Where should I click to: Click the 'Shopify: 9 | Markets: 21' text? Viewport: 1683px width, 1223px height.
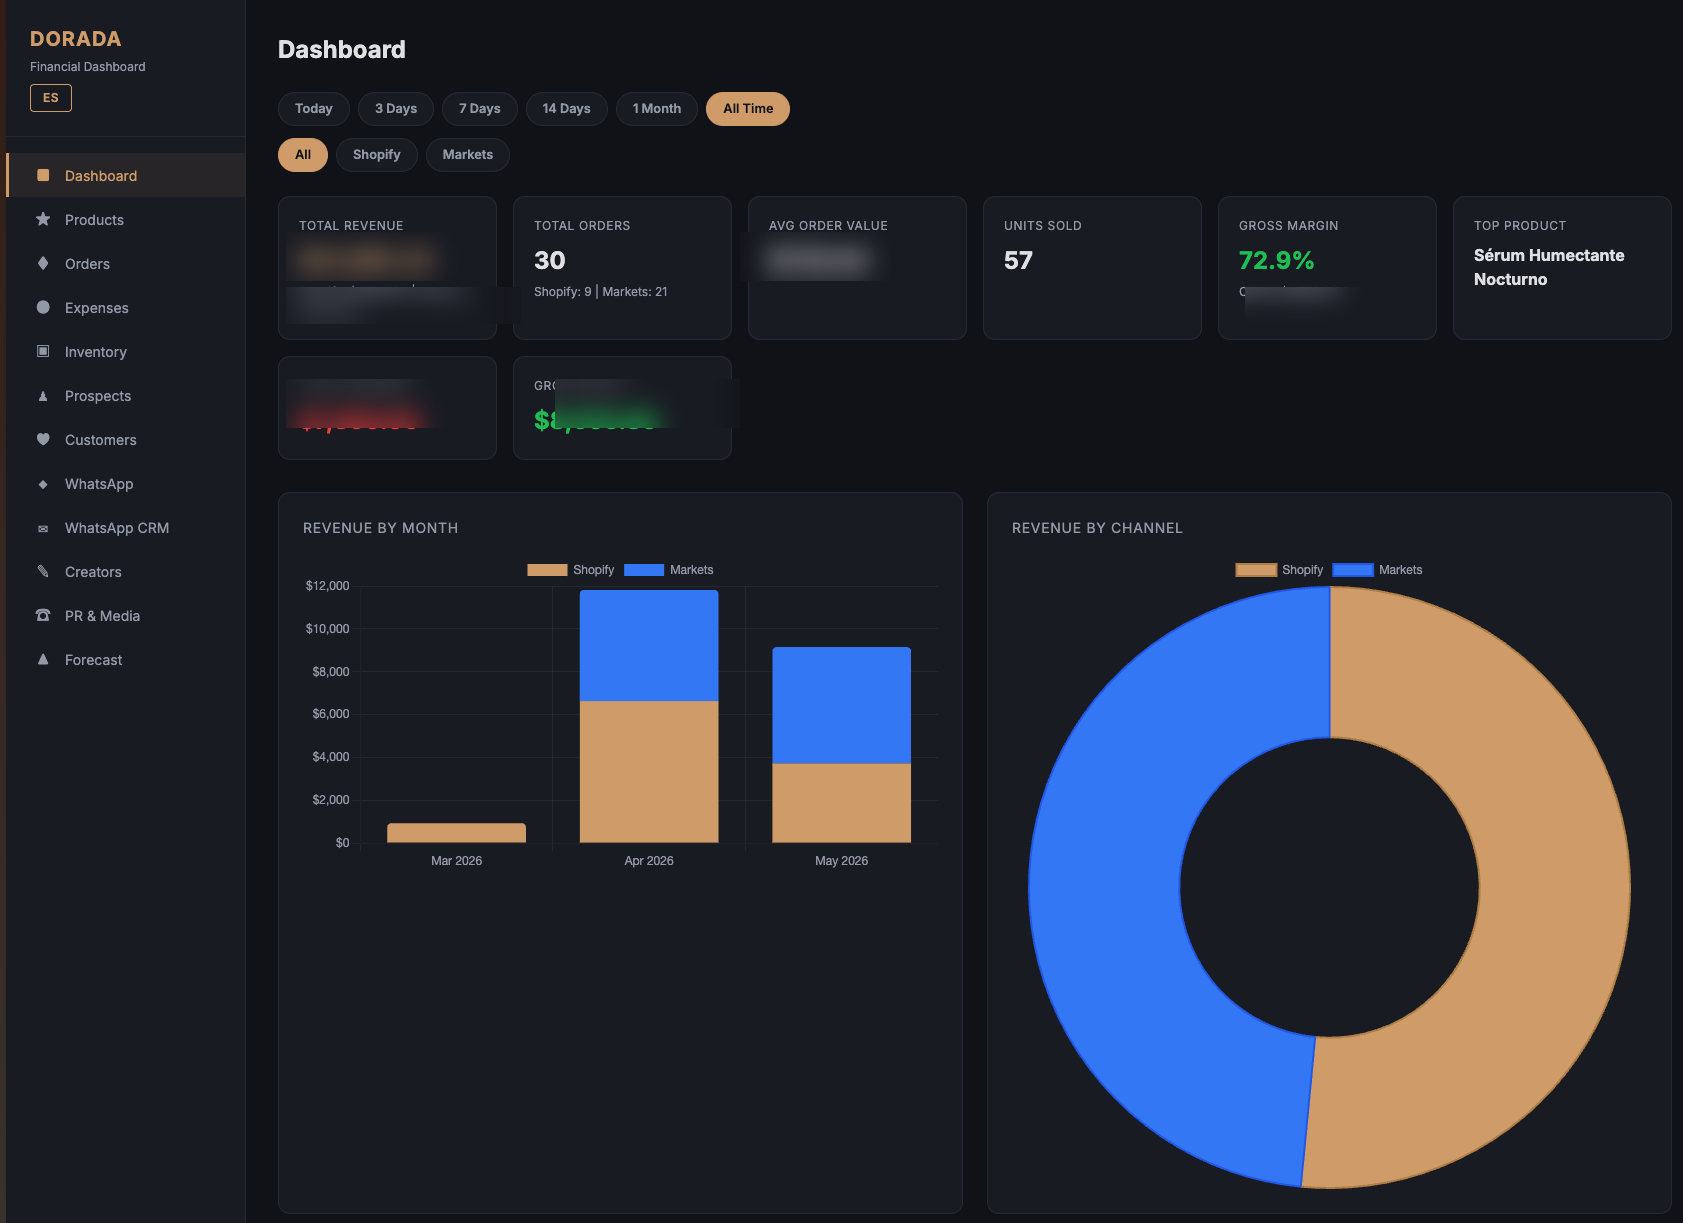(601, 292)
